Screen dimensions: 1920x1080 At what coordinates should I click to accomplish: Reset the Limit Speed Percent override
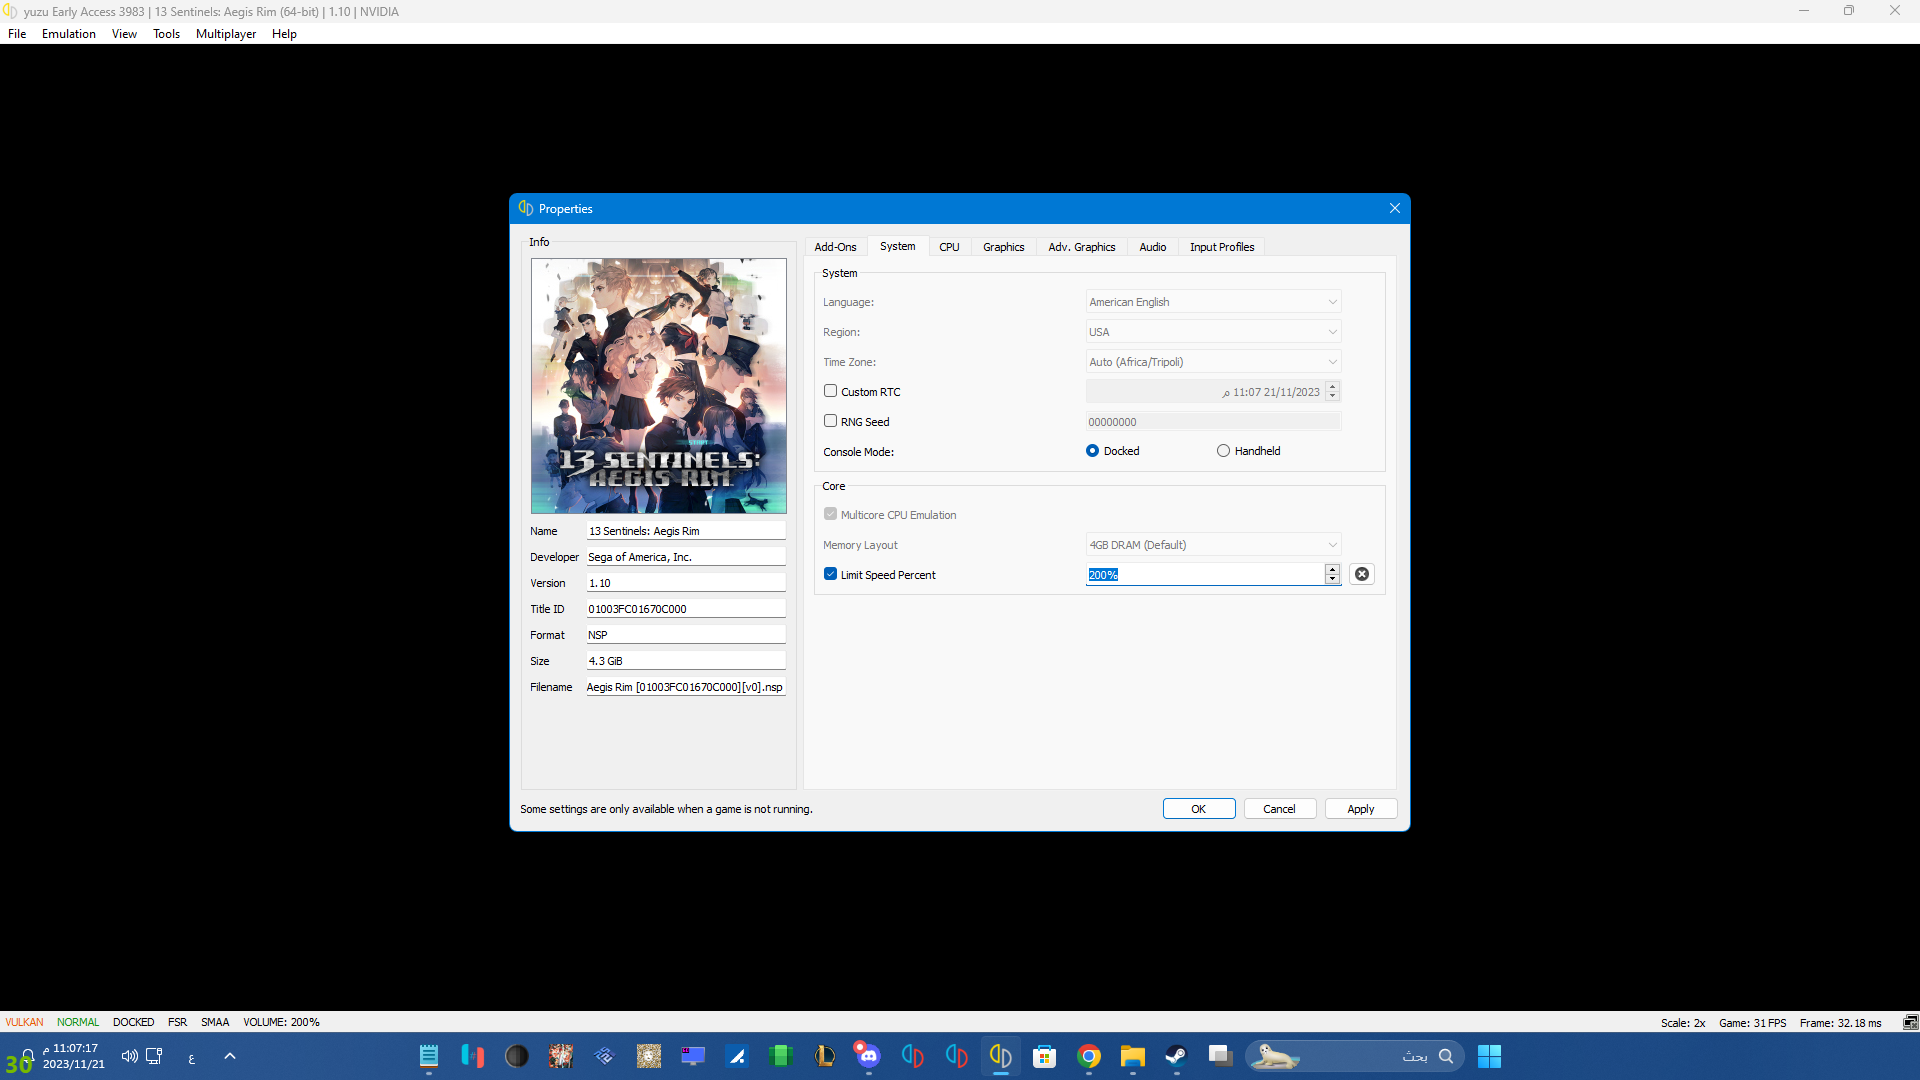[x=1361, y=574]
